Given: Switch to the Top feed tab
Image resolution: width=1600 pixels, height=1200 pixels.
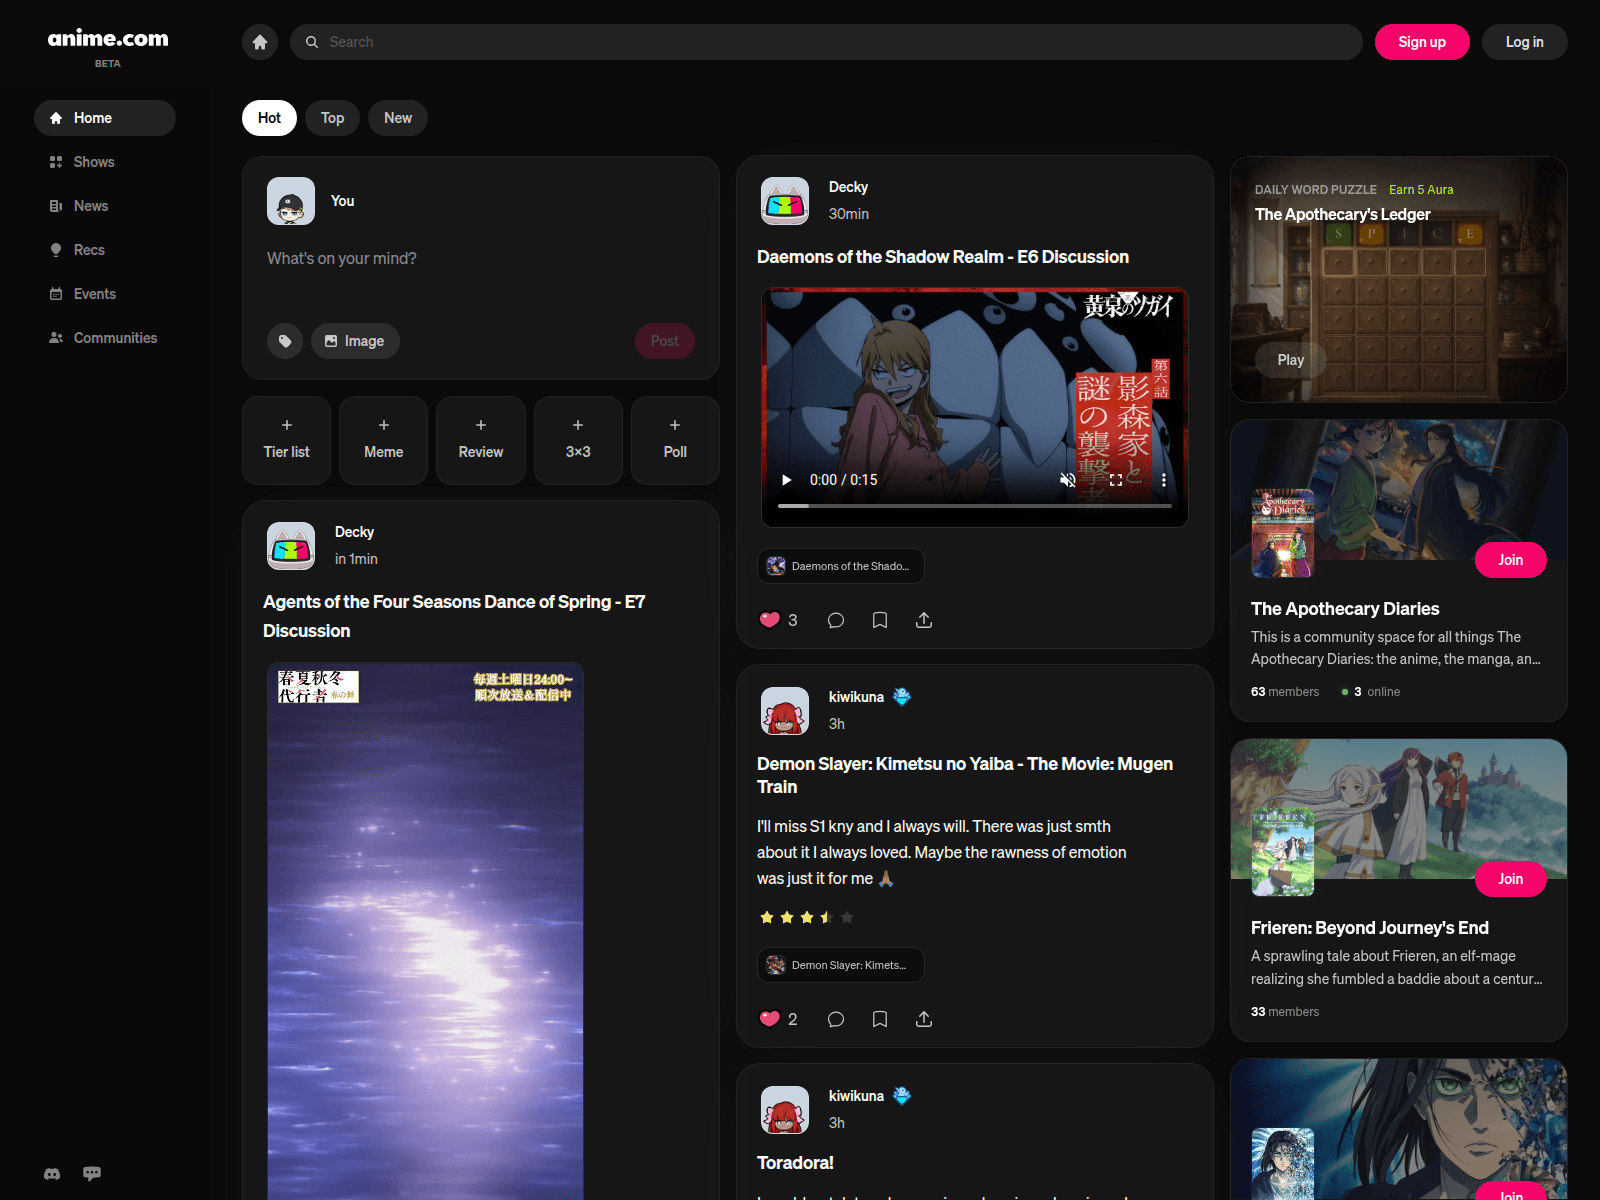Looking at the screenshot, I should tap(332, 118).
